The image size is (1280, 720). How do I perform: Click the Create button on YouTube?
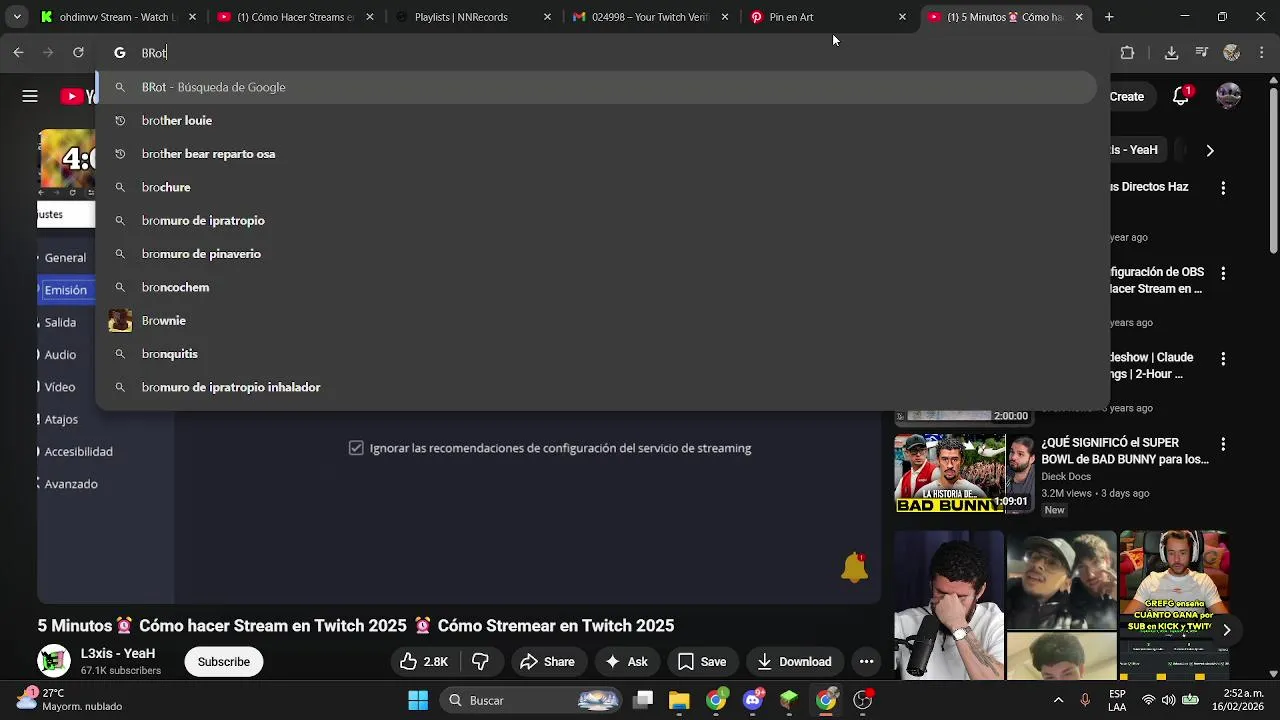[1127, 96]
